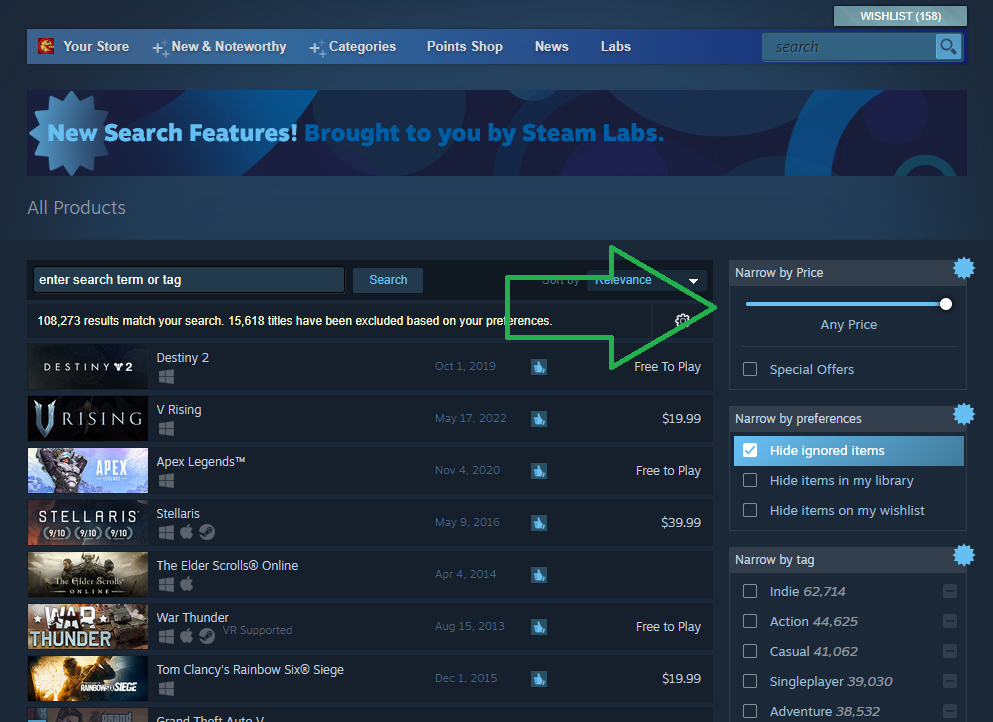Click the SteamOS icon under War Thunder

click(x=206, y=636)
